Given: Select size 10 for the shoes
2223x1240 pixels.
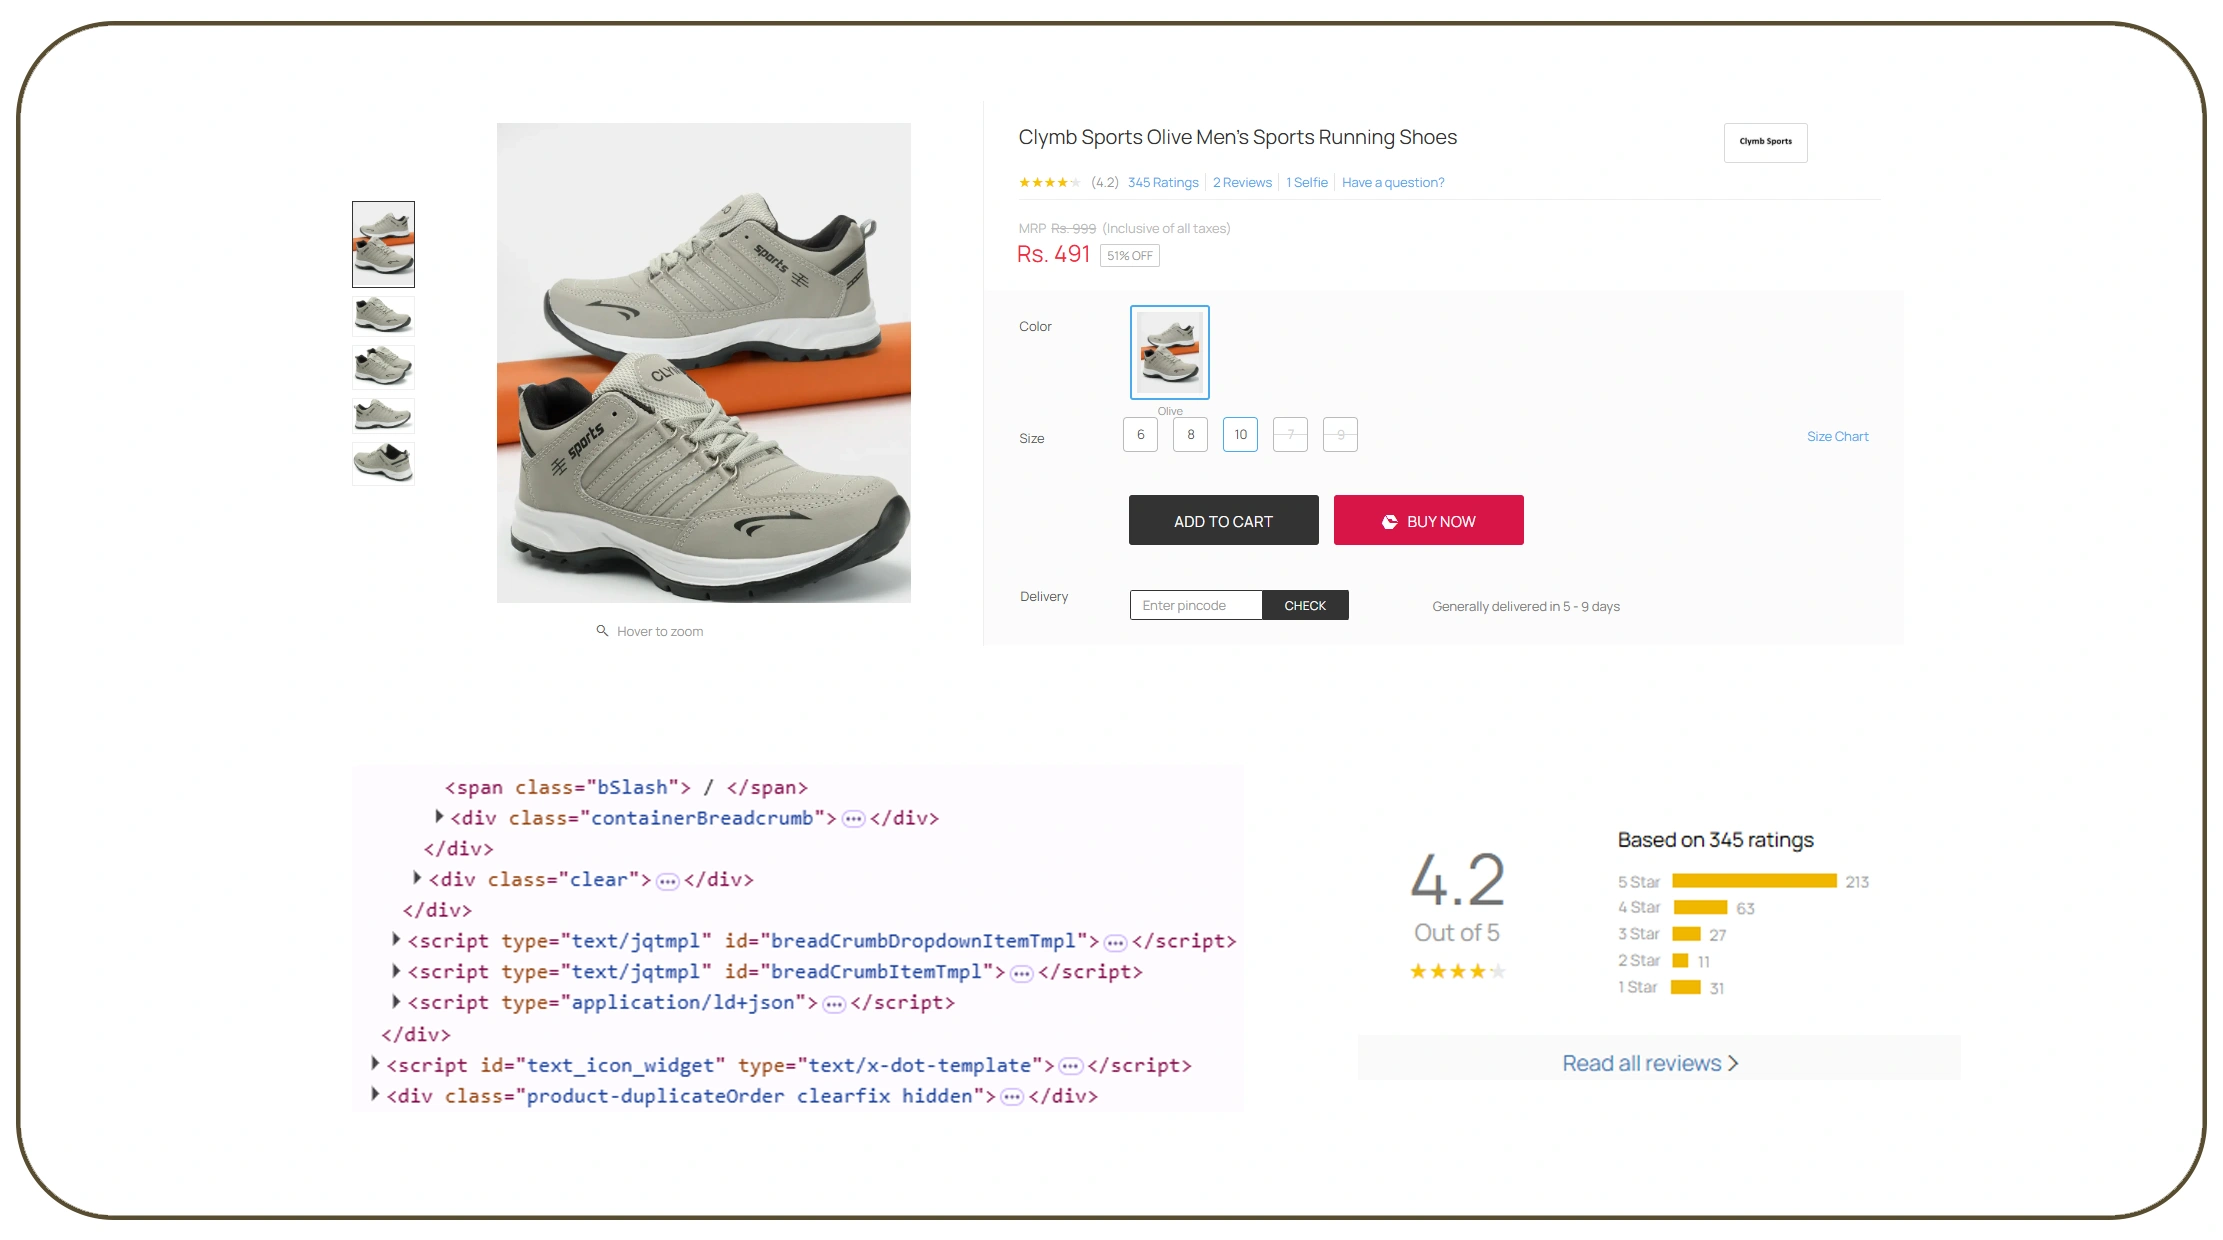Looking at the screenshot, I should tap(1239, 434).
